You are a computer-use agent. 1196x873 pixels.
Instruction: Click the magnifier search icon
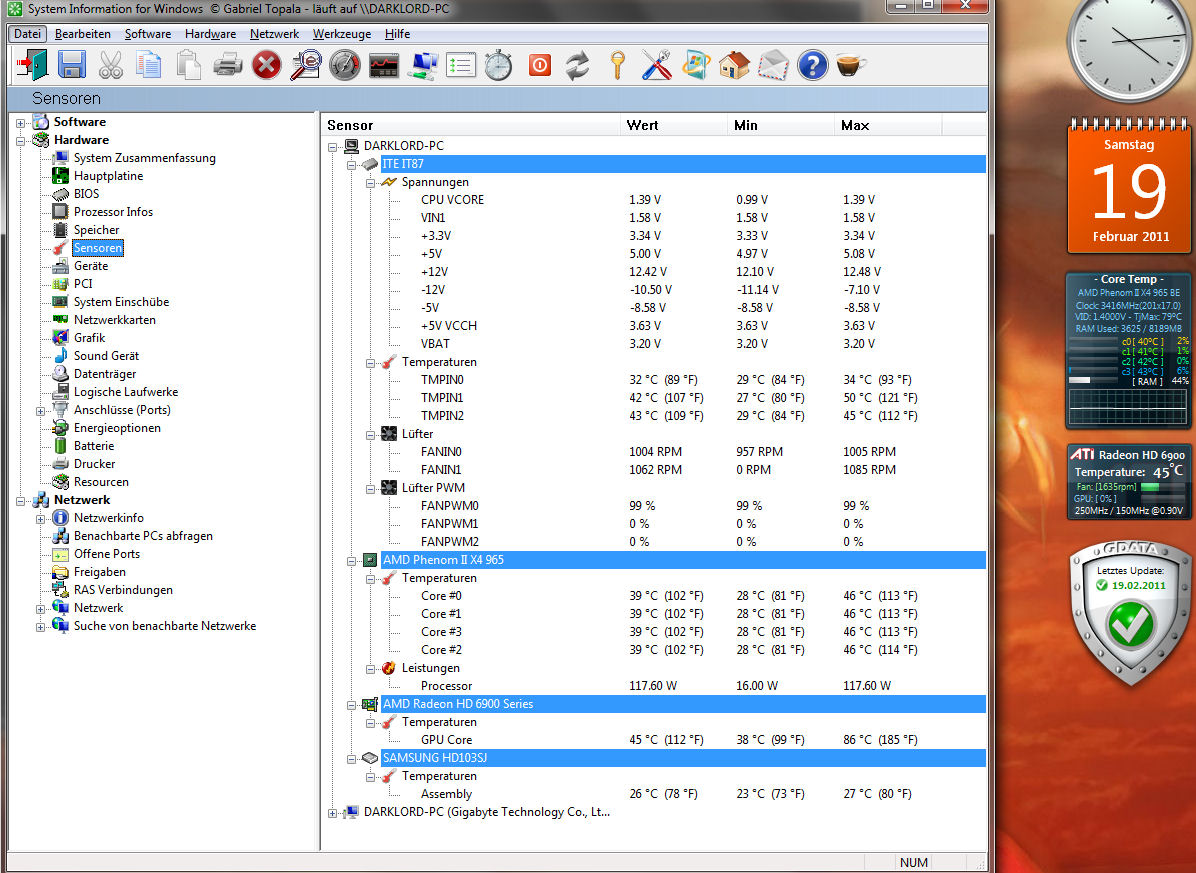coord(306,65)
